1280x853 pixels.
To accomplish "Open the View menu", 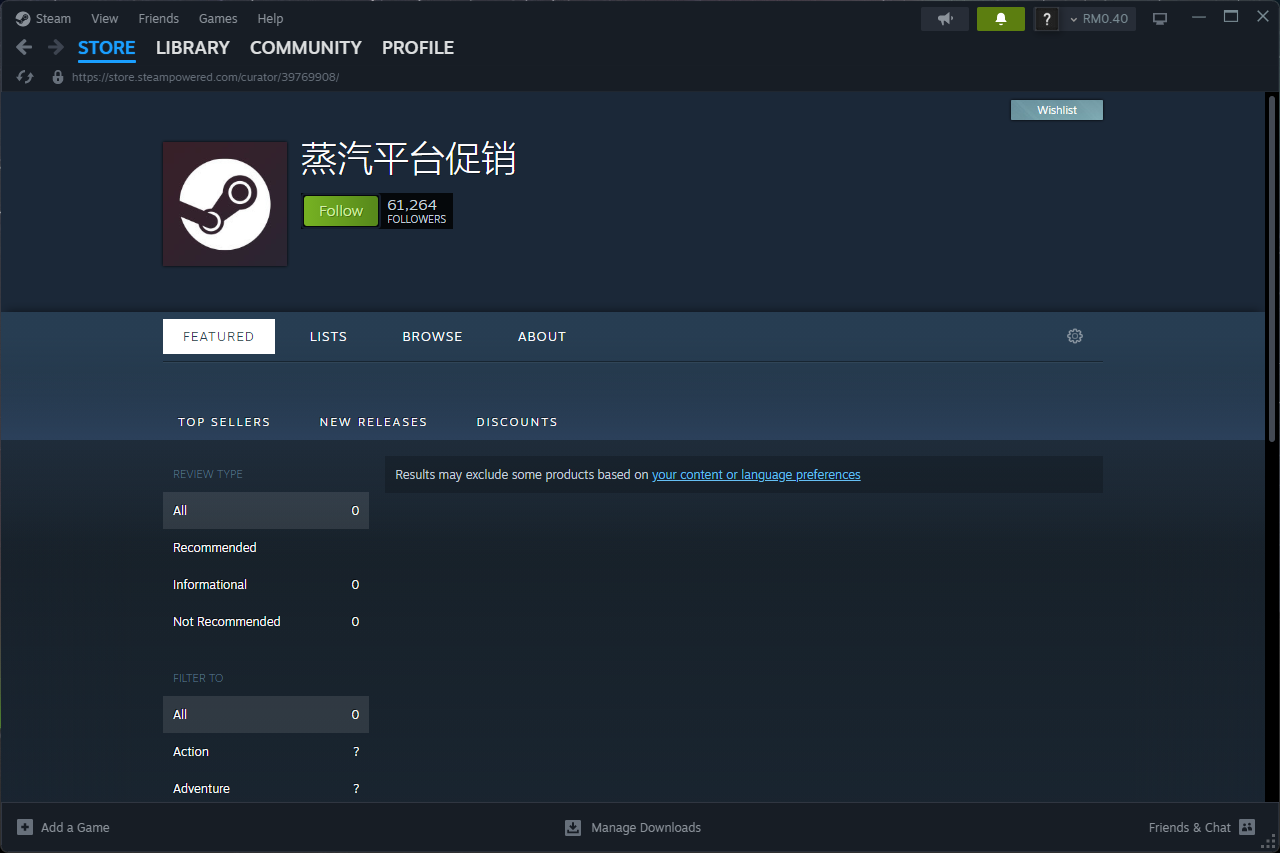I will coord(104,18).
